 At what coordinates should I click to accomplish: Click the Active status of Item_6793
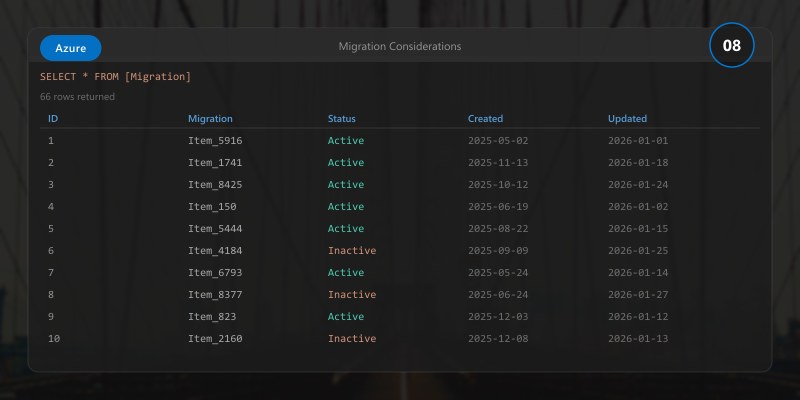tap(346, 272)
